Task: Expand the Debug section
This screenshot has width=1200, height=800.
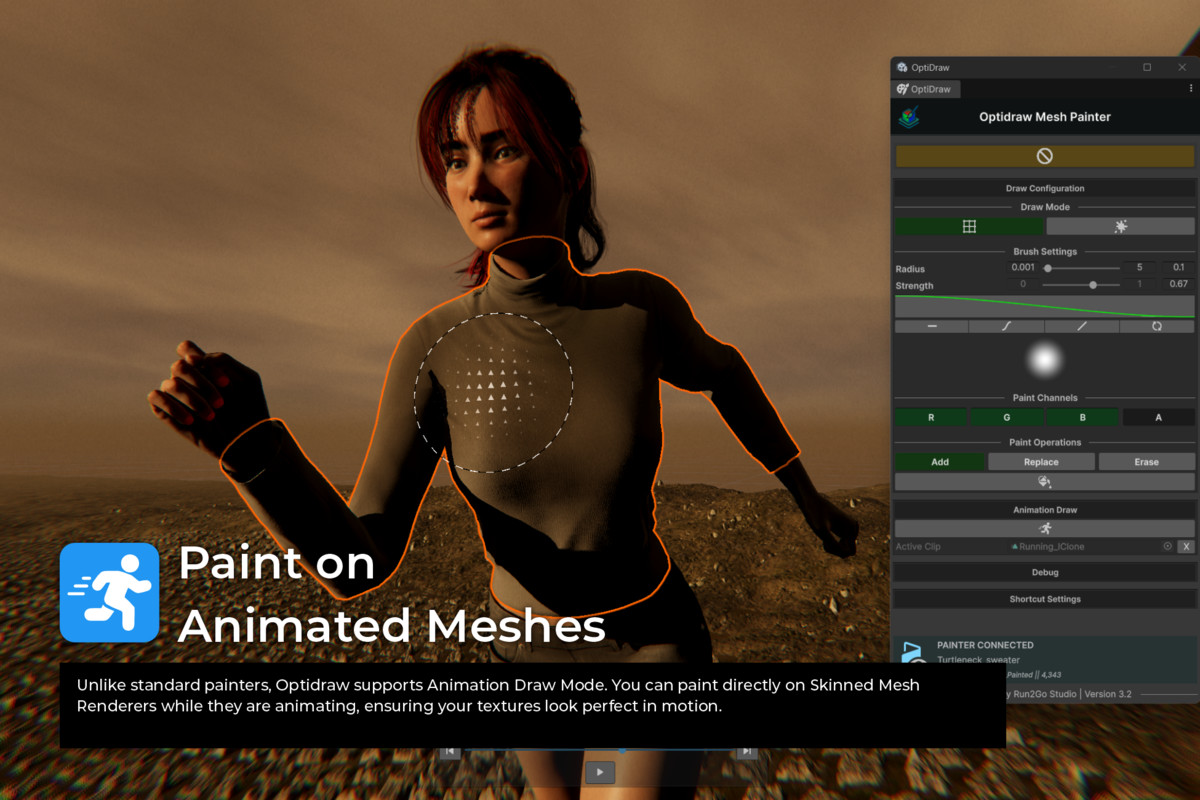Action: tap(1044, 573)
